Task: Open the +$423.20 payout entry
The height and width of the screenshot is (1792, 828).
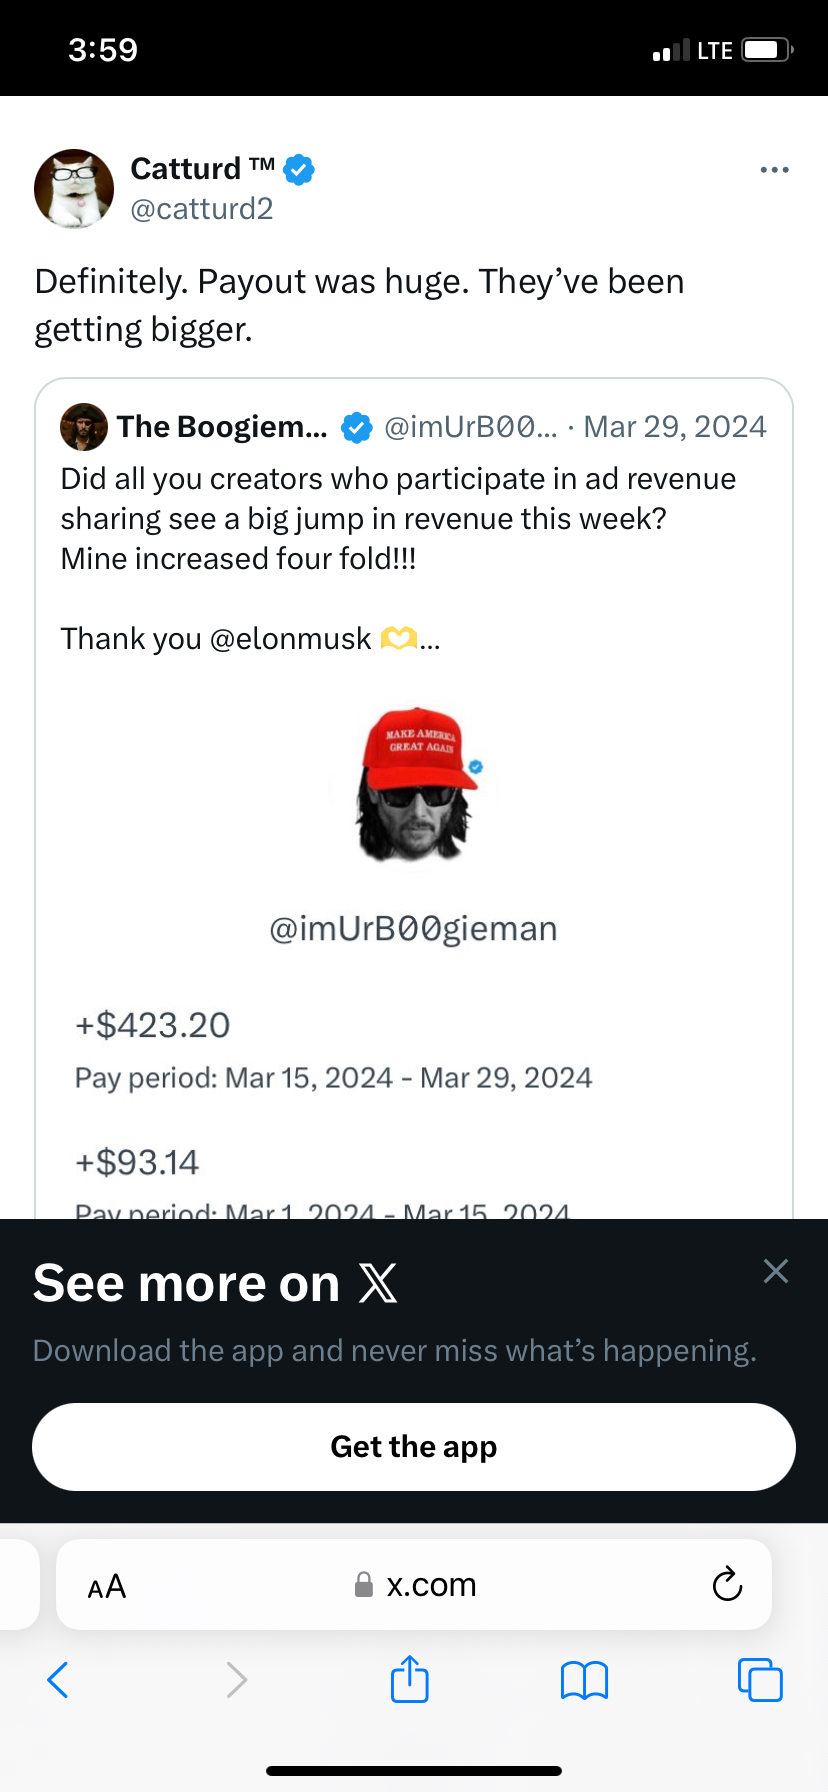Action: pyautogui.click(x=153, y=1025)
